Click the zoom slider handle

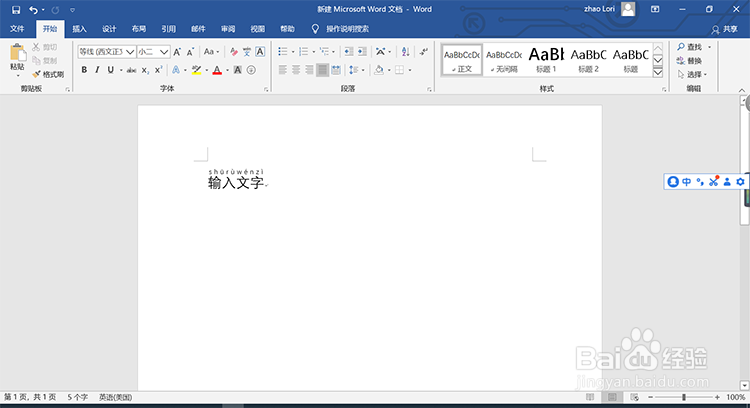(x=684, y=397)
